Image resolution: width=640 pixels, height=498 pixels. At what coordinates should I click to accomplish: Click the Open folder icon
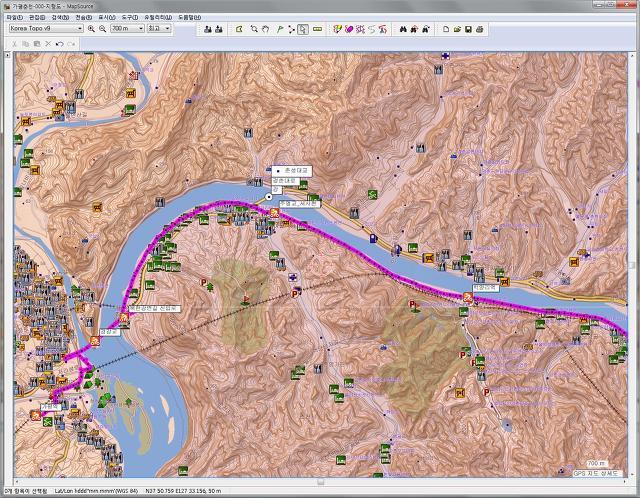[x=457, y=29]
